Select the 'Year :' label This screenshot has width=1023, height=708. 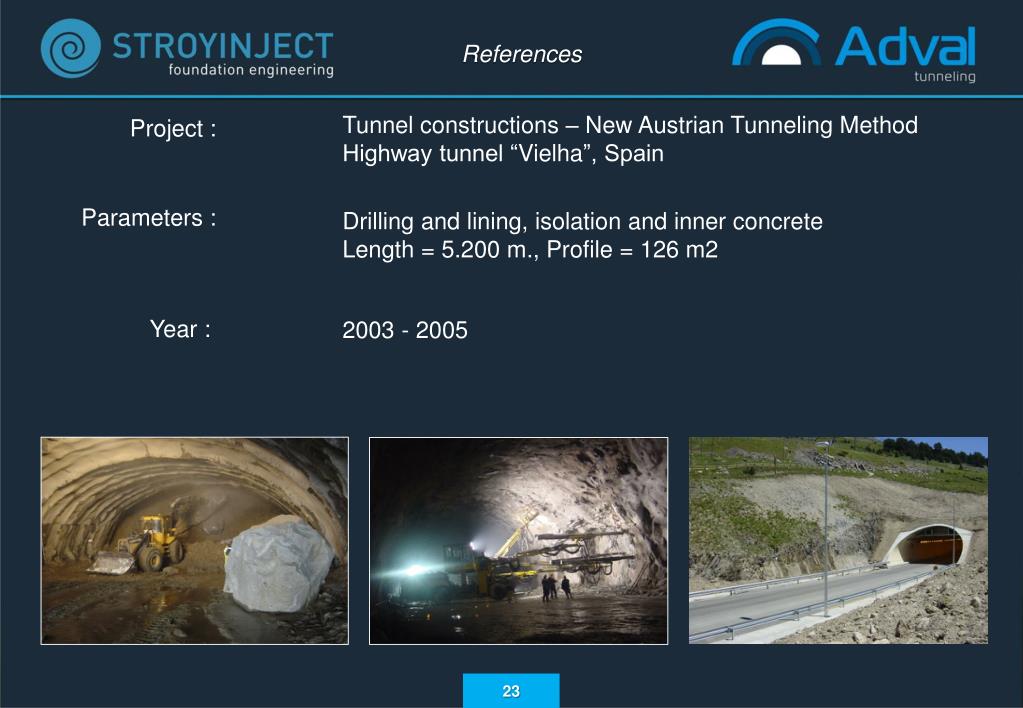pyautogui.click(x=181, y=329)
